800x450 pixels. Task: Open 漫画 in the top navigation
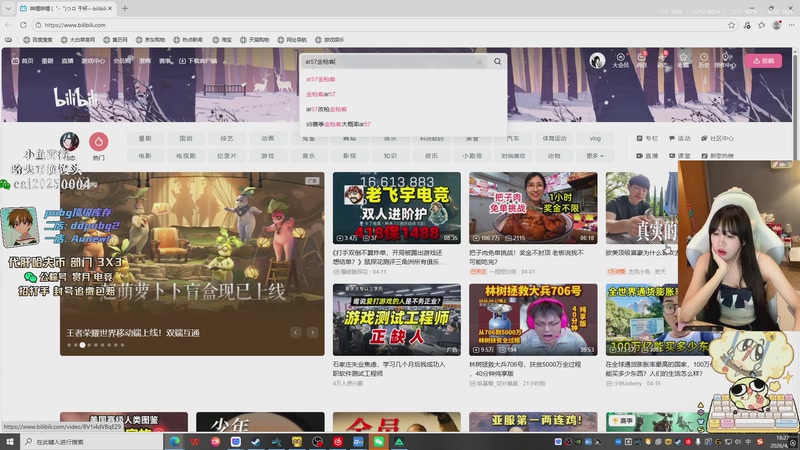[x=145, y=61]
